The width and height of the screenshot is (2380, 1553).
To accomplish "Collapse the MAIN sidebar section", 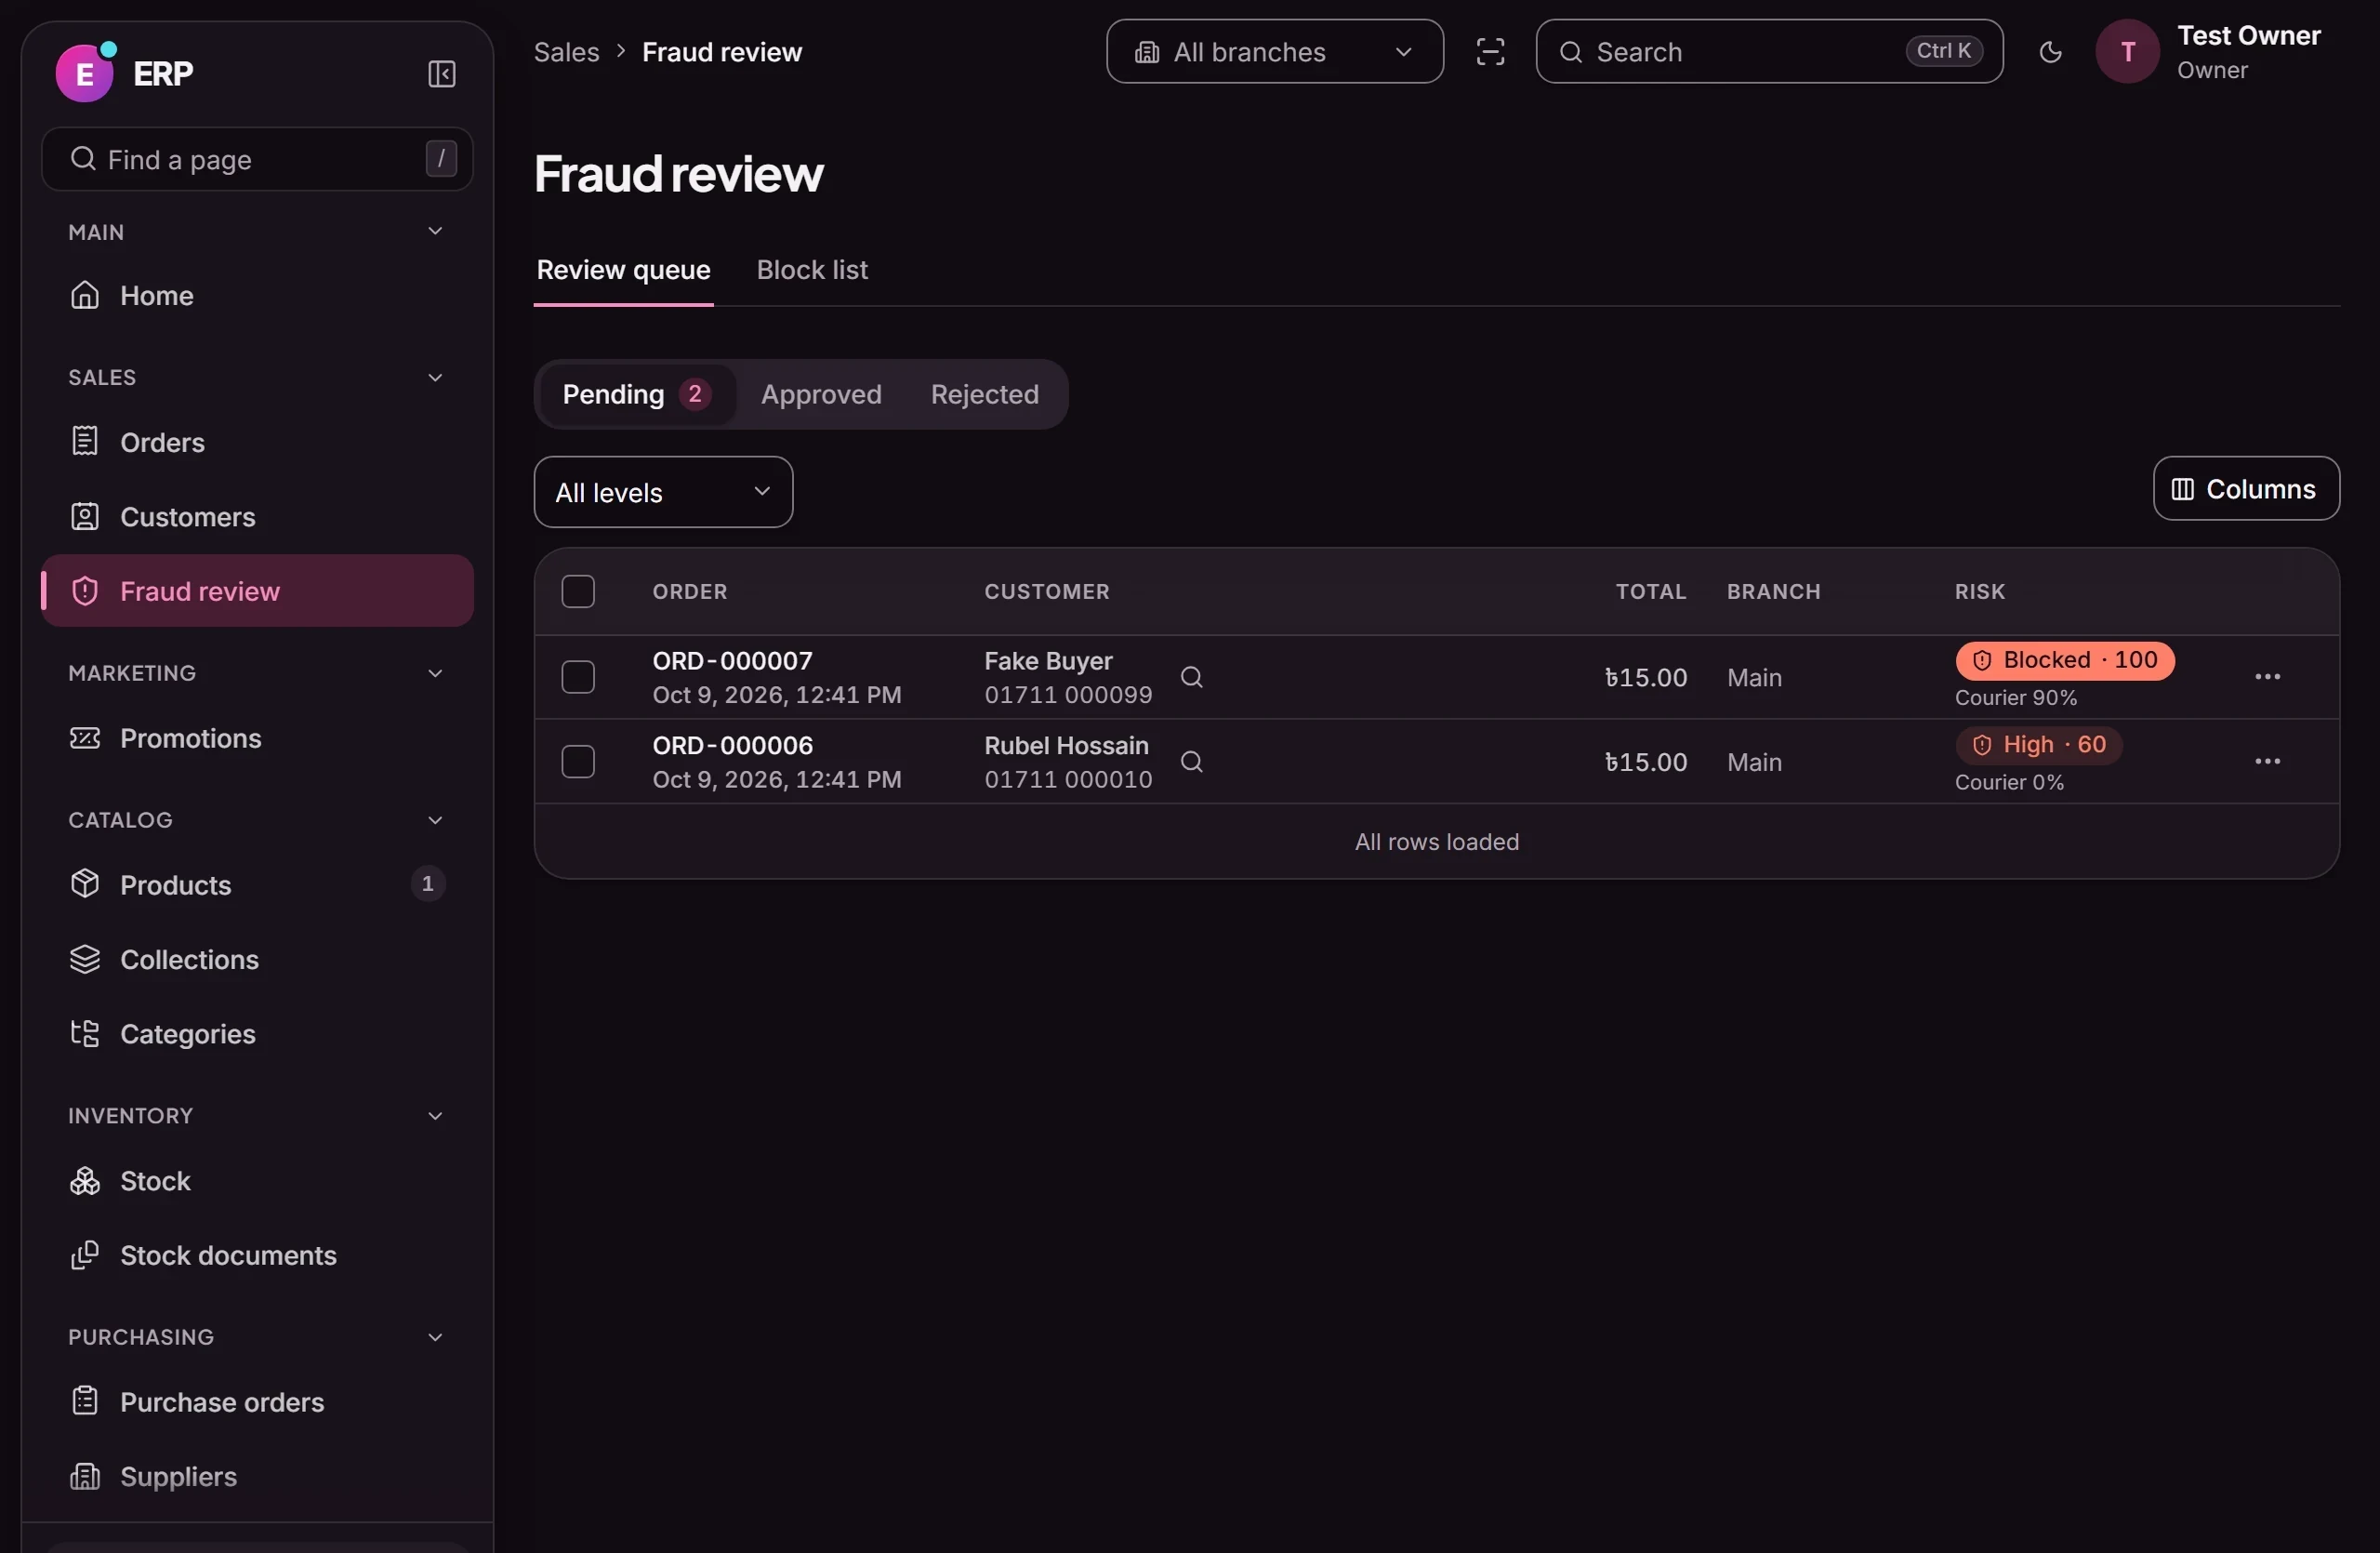I will point(435,231).
